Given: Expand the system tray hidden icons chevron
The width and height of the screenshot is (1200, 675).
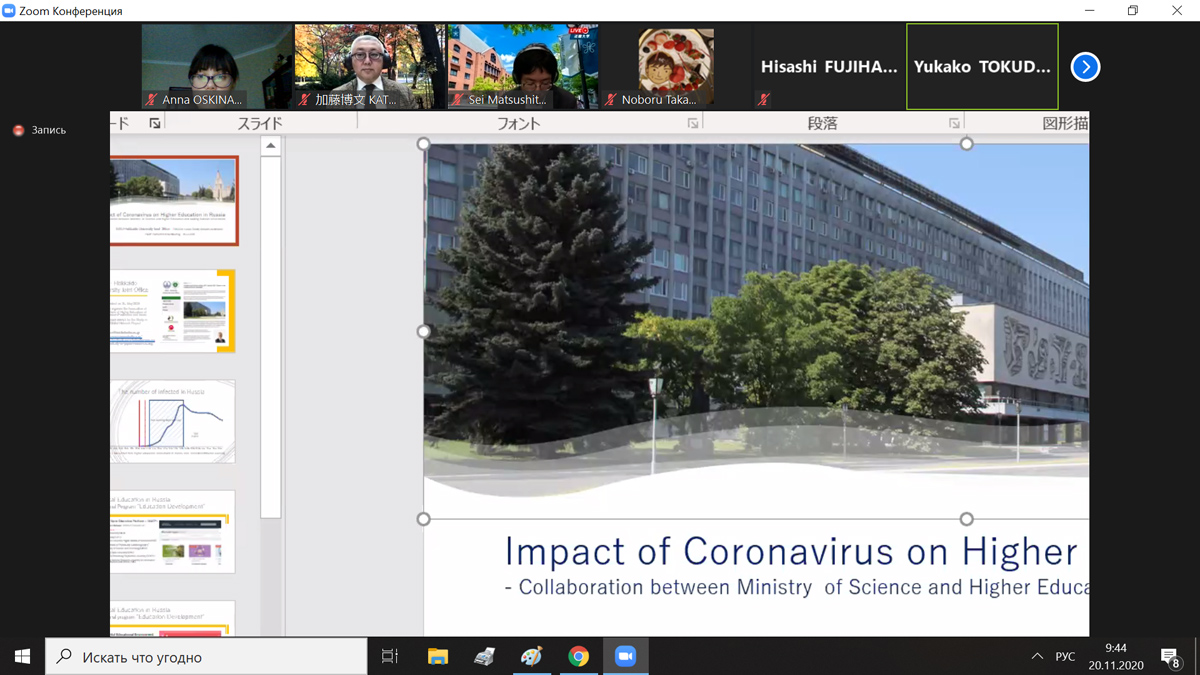Looking at the screenshot, I should [1037, 656].
